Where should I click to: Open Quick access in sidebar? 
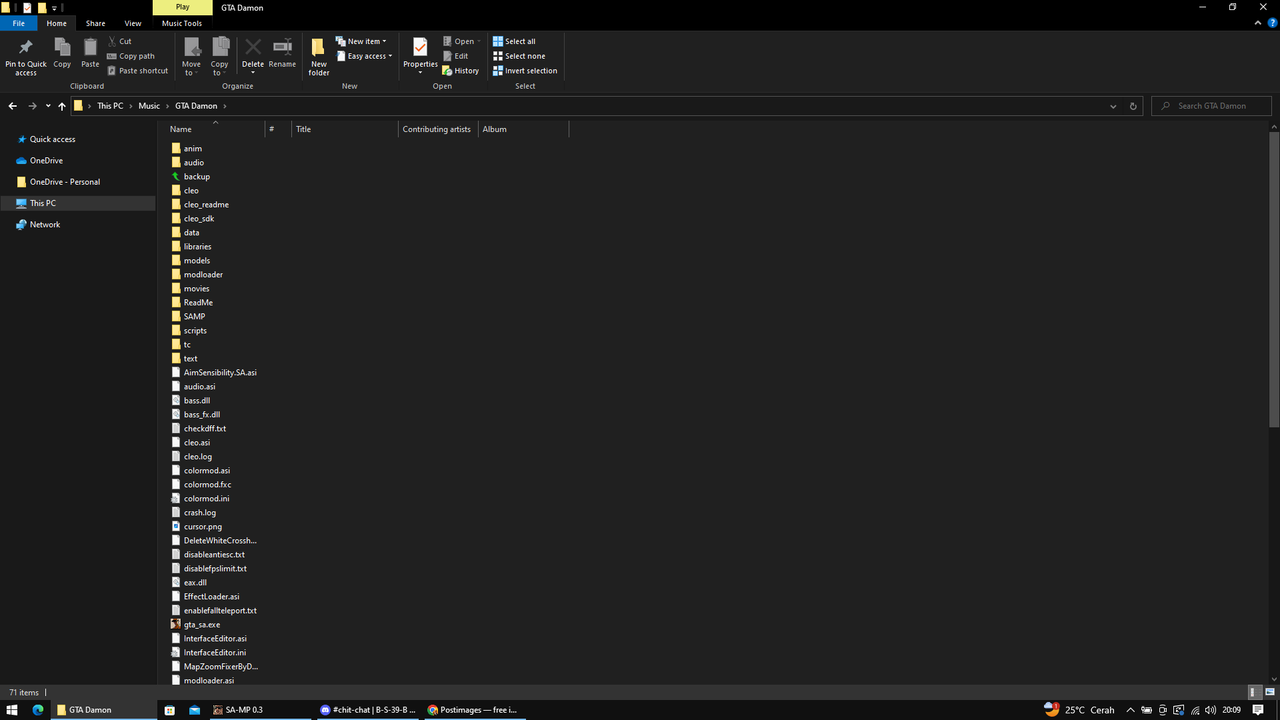pyautogui.click(x=52, y=139)
